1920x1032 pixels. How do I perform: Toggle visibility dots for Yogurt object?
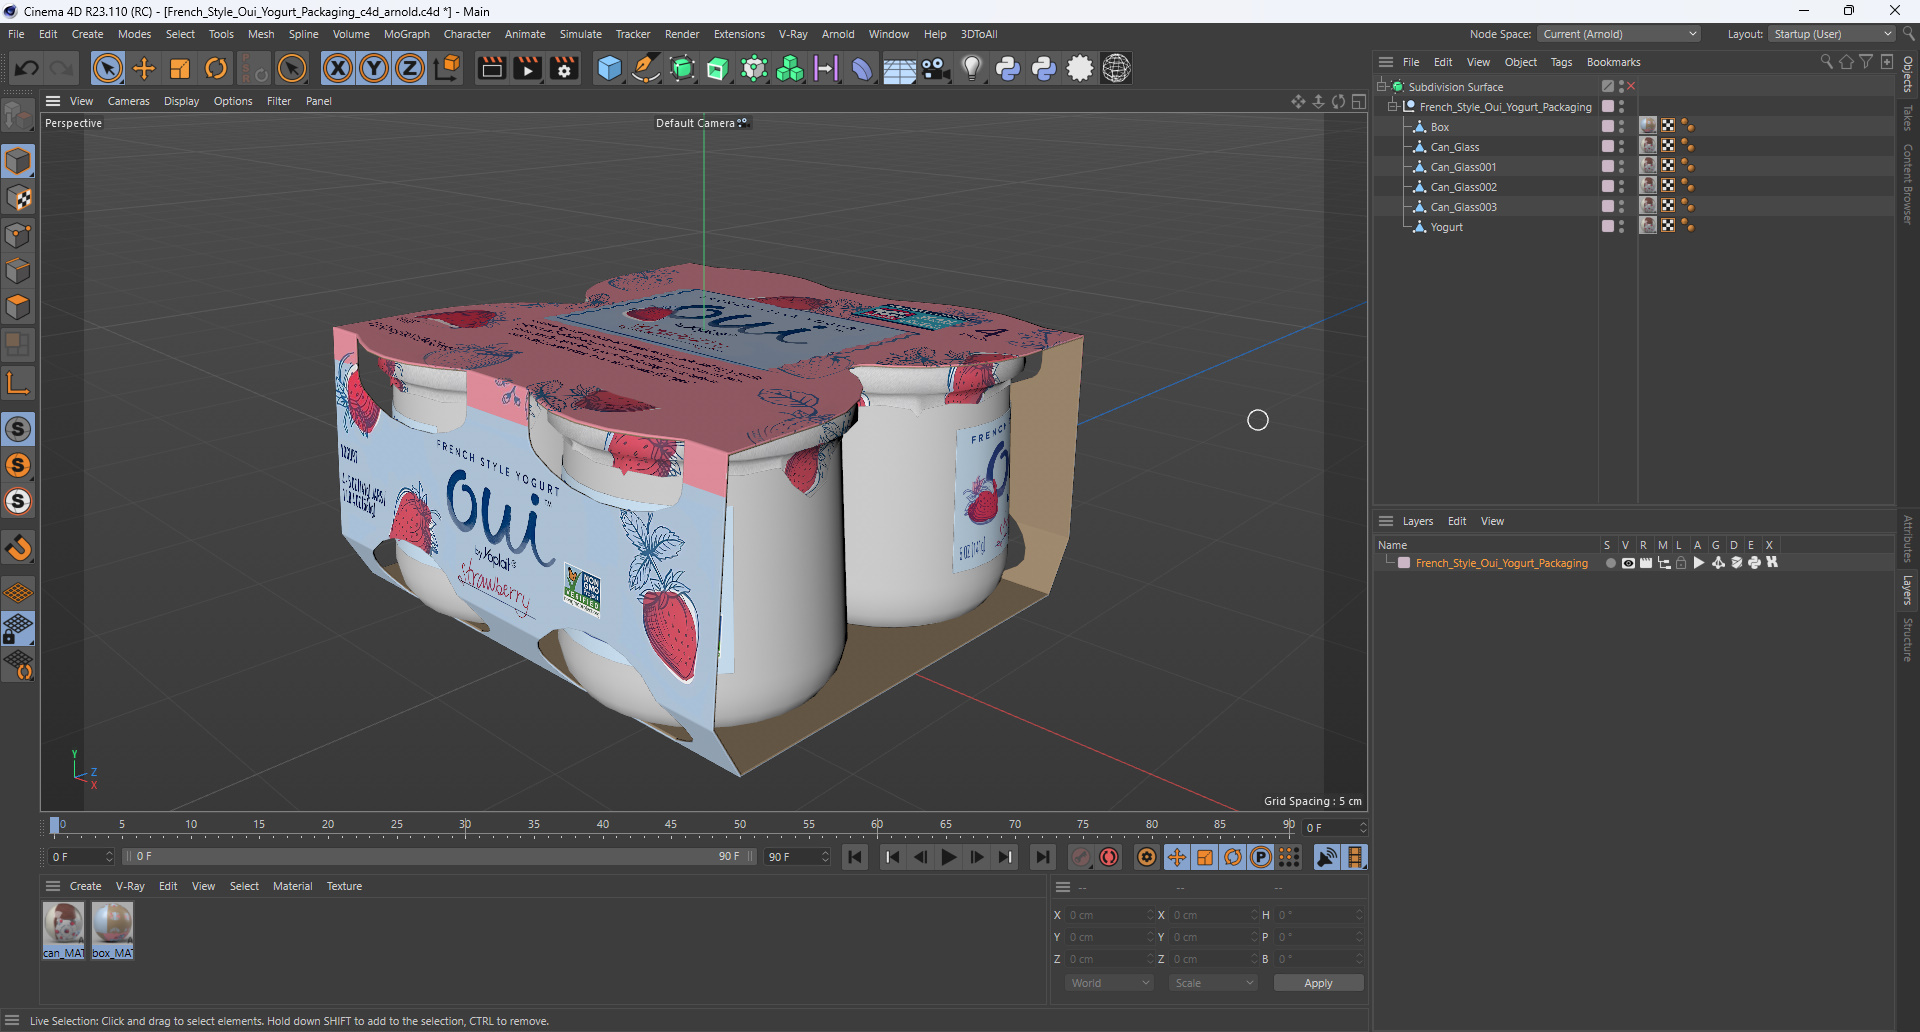coord(1621,227)
